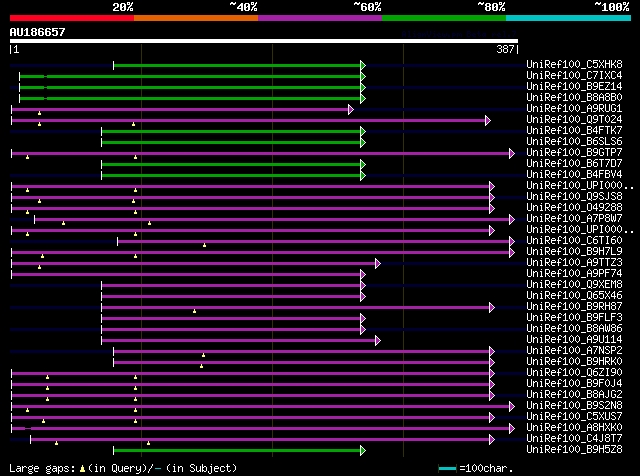This screenshot has width=640, height=476.
Task: Select the UniRef100_C4J8T7 label
Action: coord(574,439)
